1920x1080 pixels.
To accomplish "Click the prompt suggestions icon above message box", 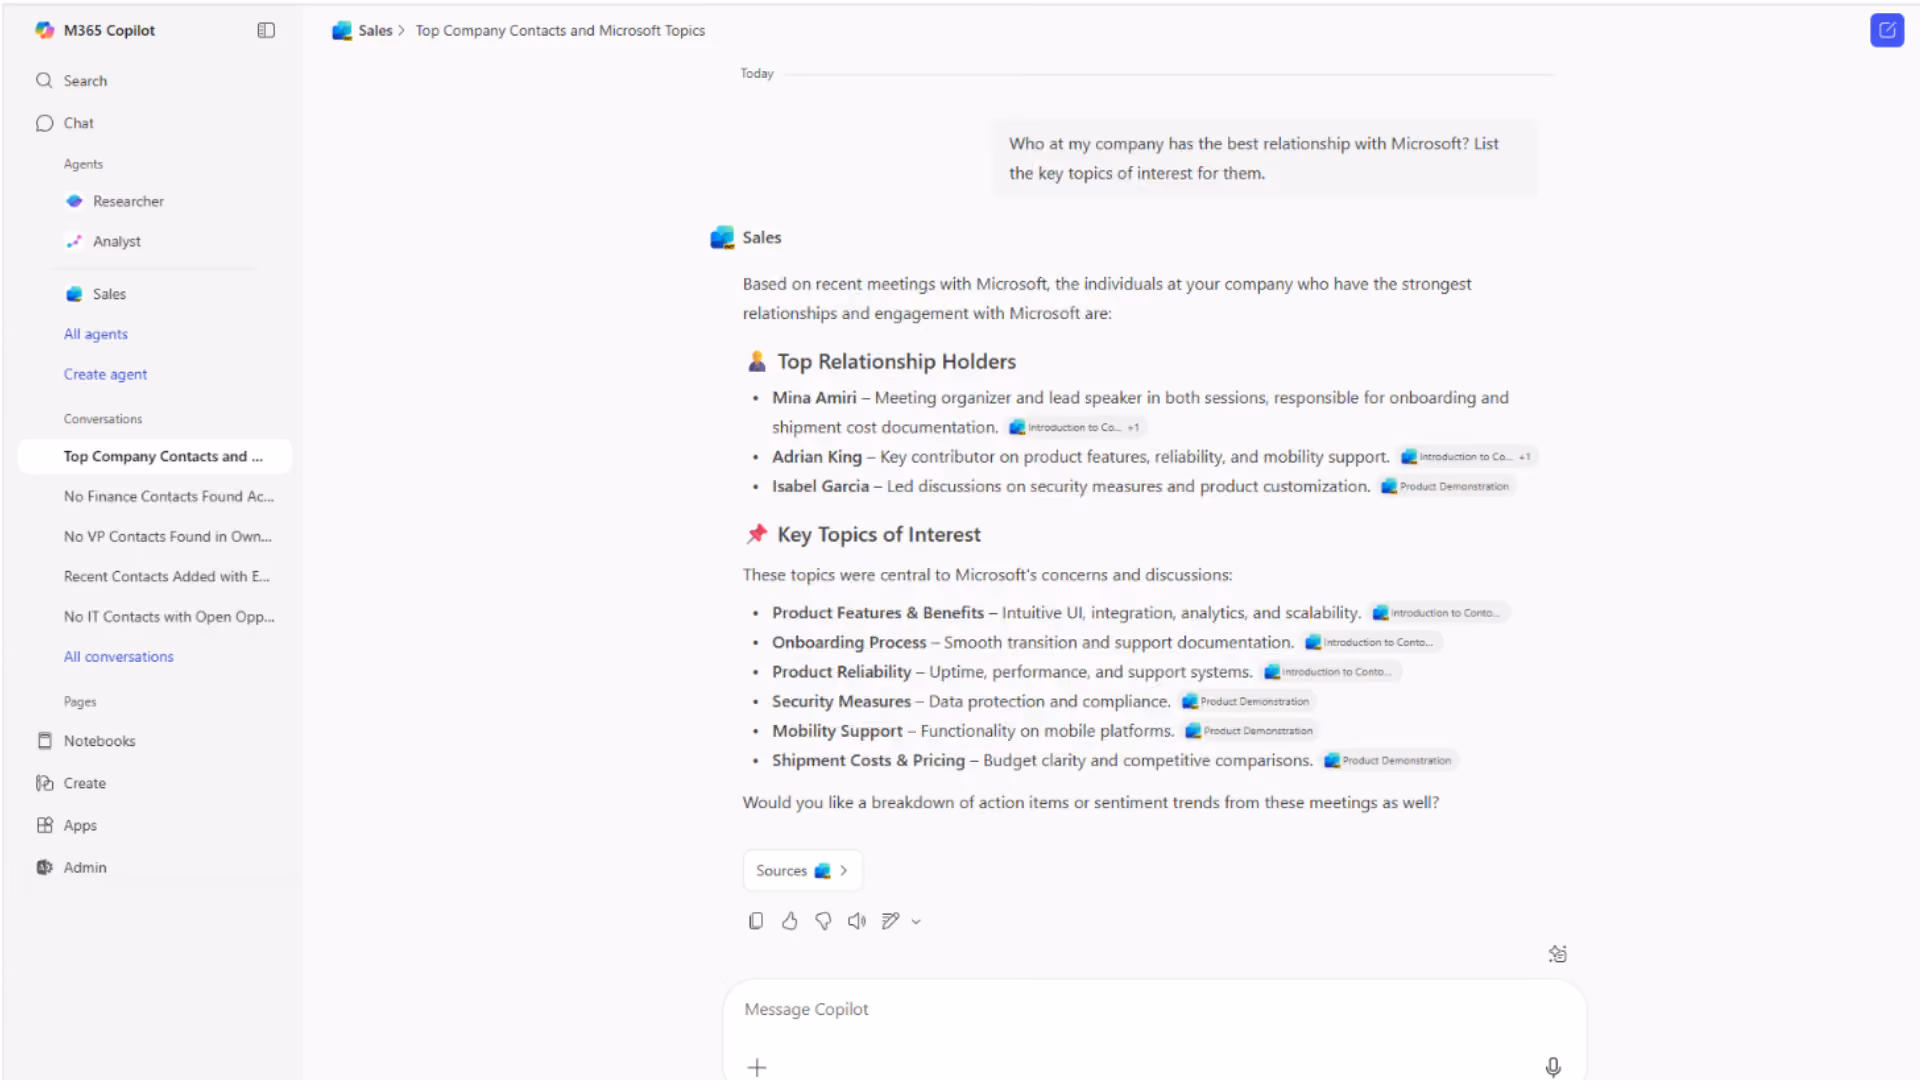I will pyautogui.click(x=1557, y=954).
